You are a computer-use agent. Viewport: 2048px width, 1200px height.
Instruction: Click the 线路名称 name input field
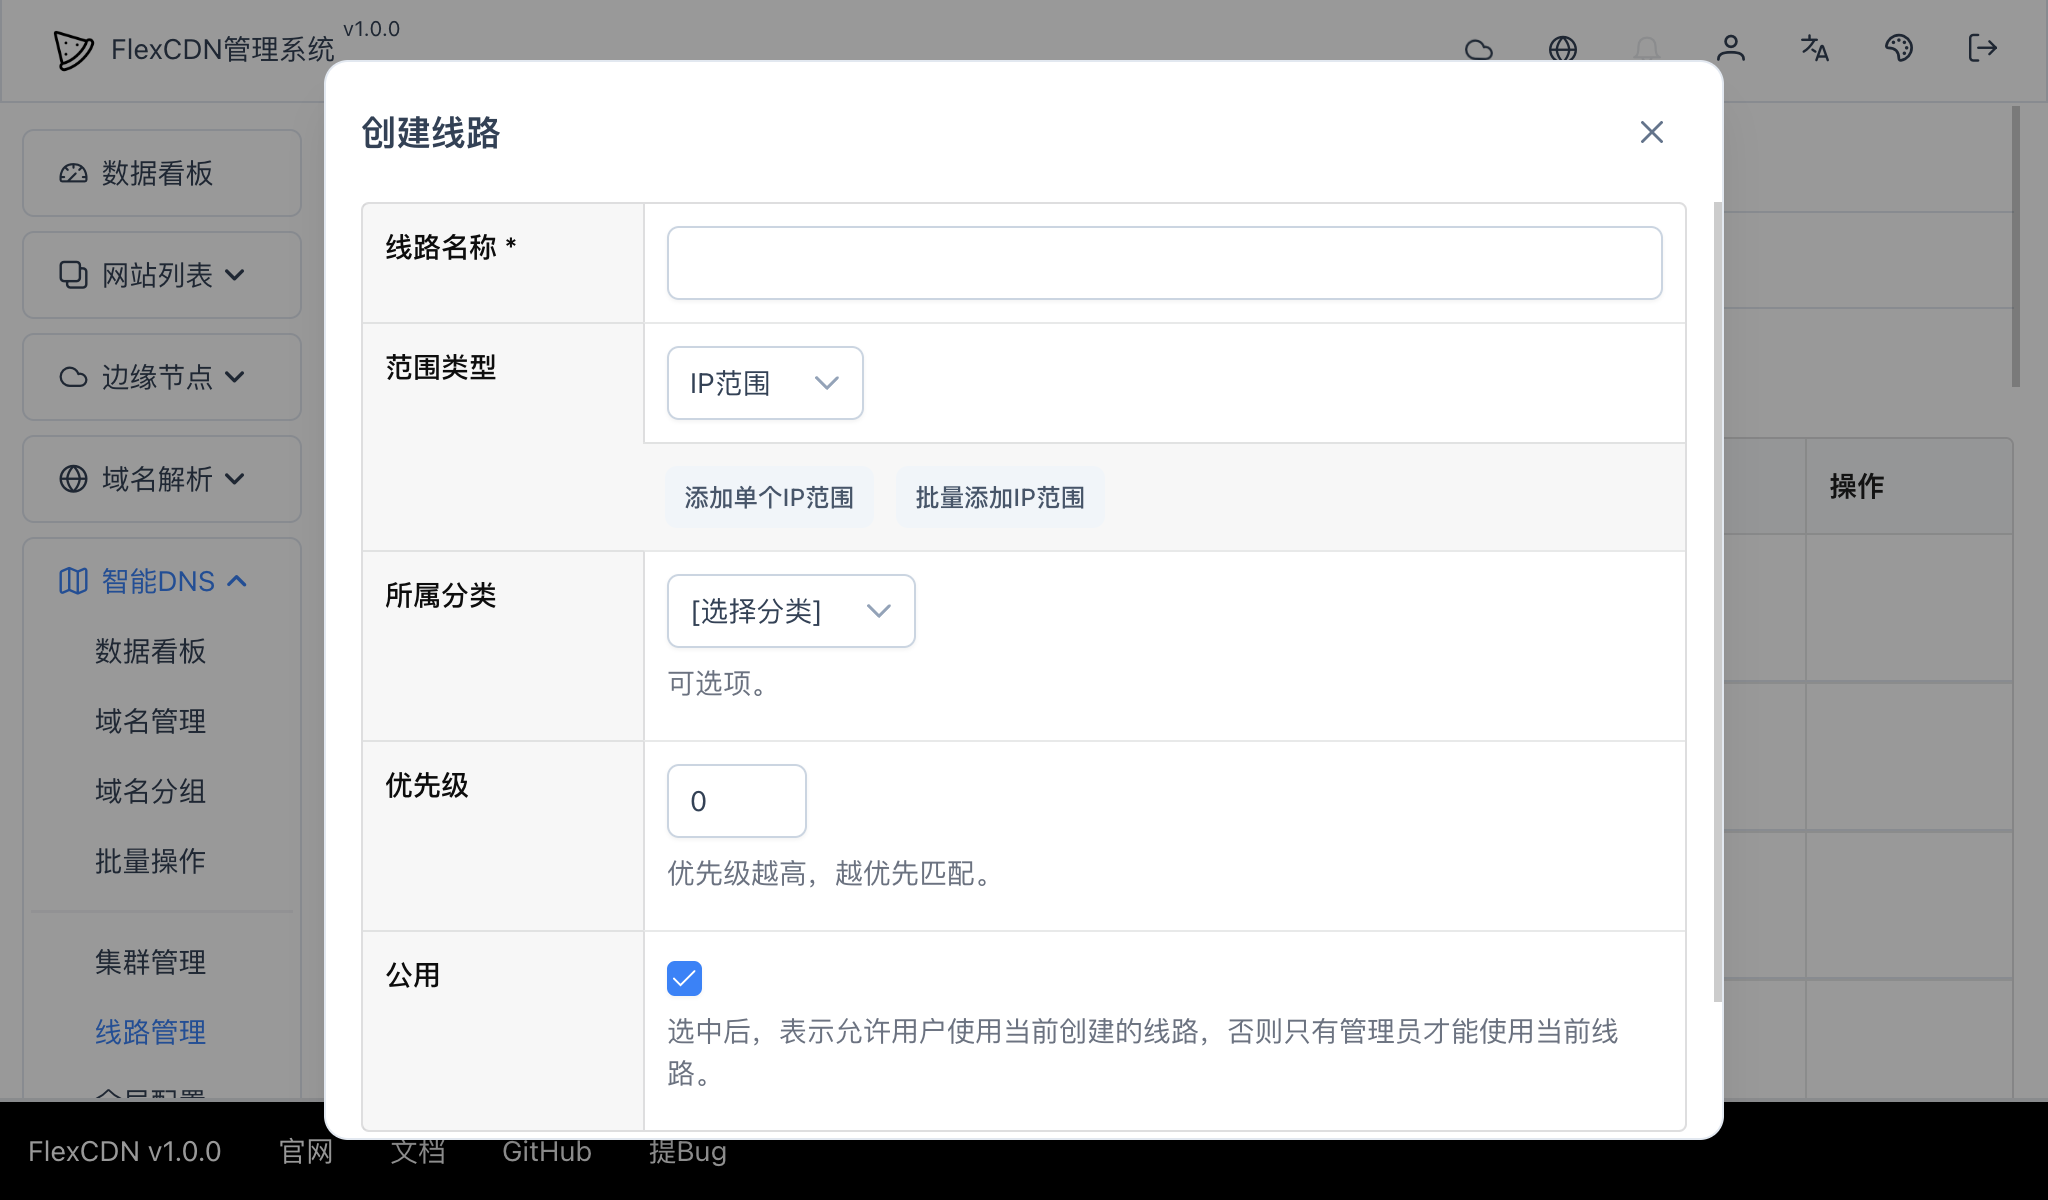click(x=1163, y=262)
